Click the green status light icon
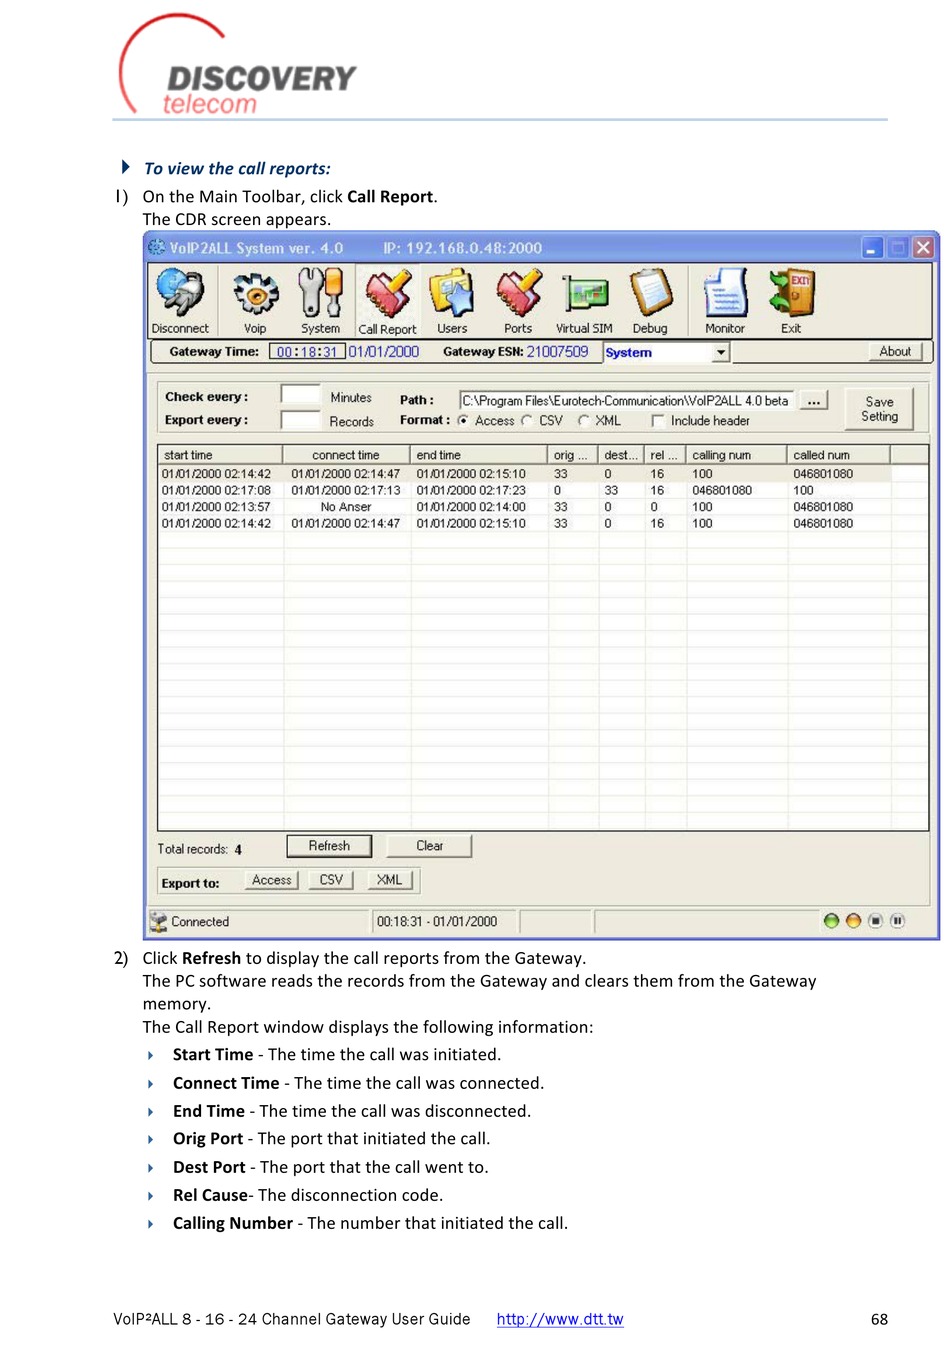This screenshot has width=950, height=1370. tap(831, 921)
